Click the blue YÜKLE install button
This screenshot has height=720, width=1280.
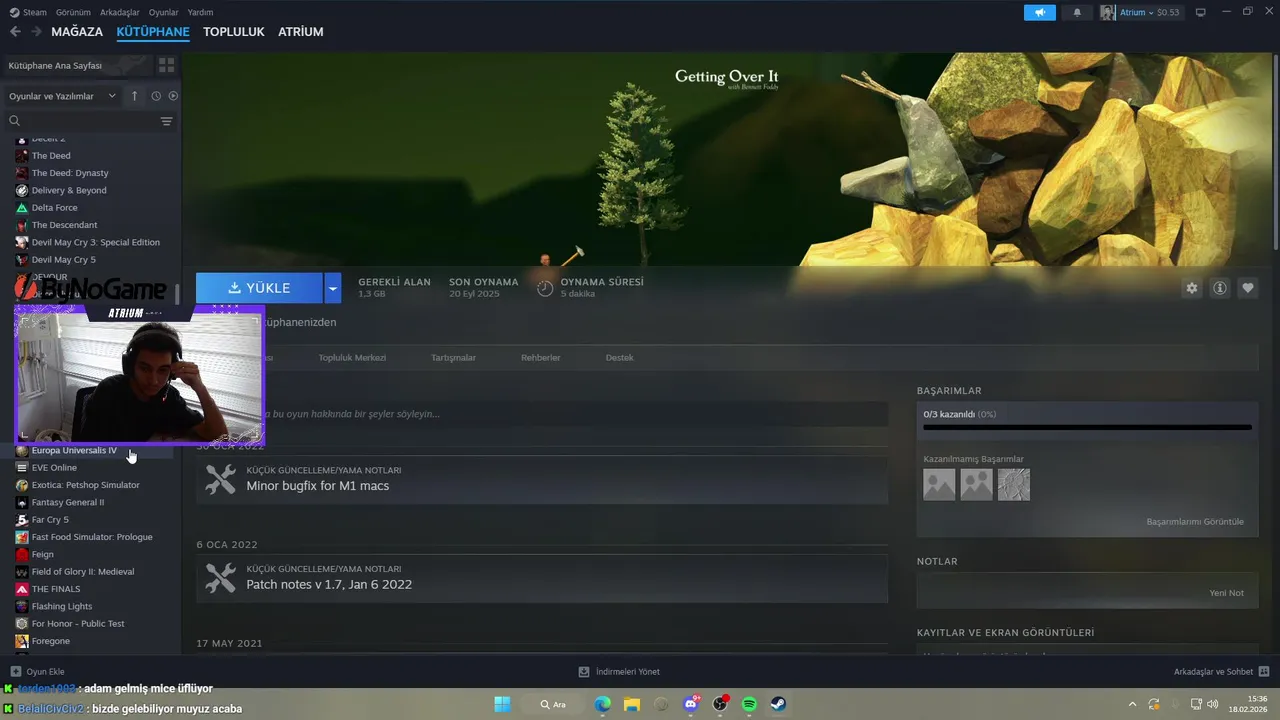259,288
